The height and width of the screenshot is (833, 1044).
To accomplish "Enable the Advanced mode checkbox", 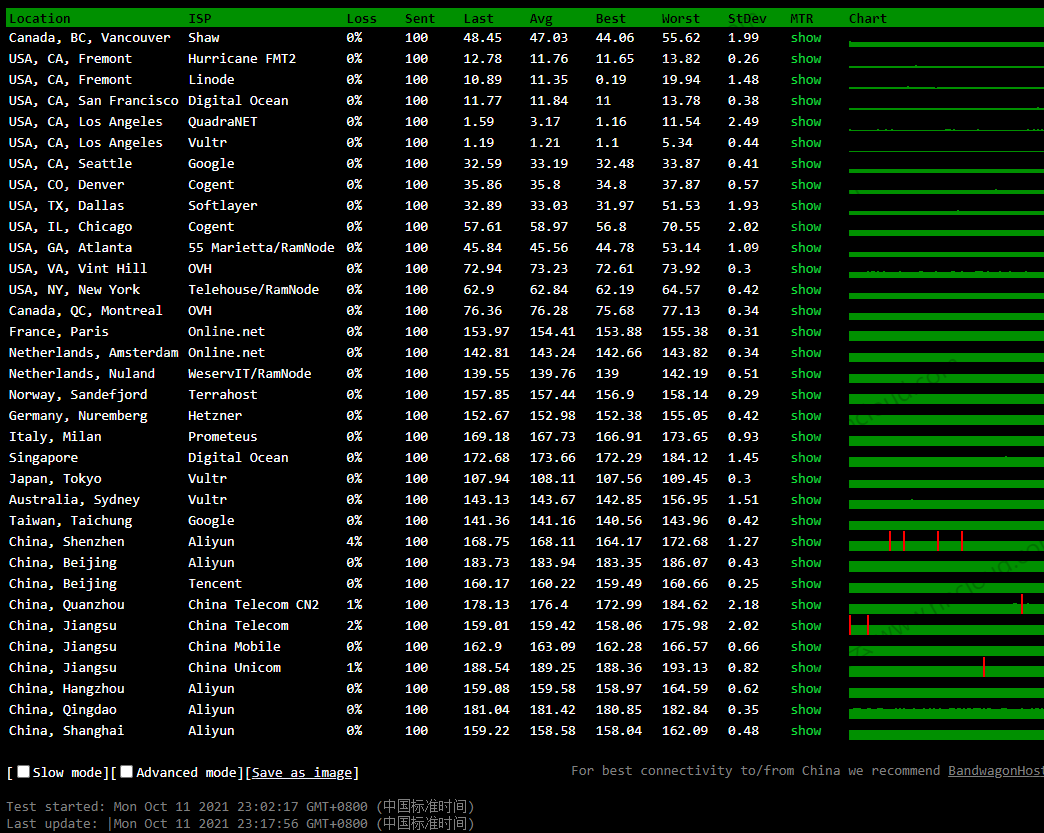I will tap(127, 772).
